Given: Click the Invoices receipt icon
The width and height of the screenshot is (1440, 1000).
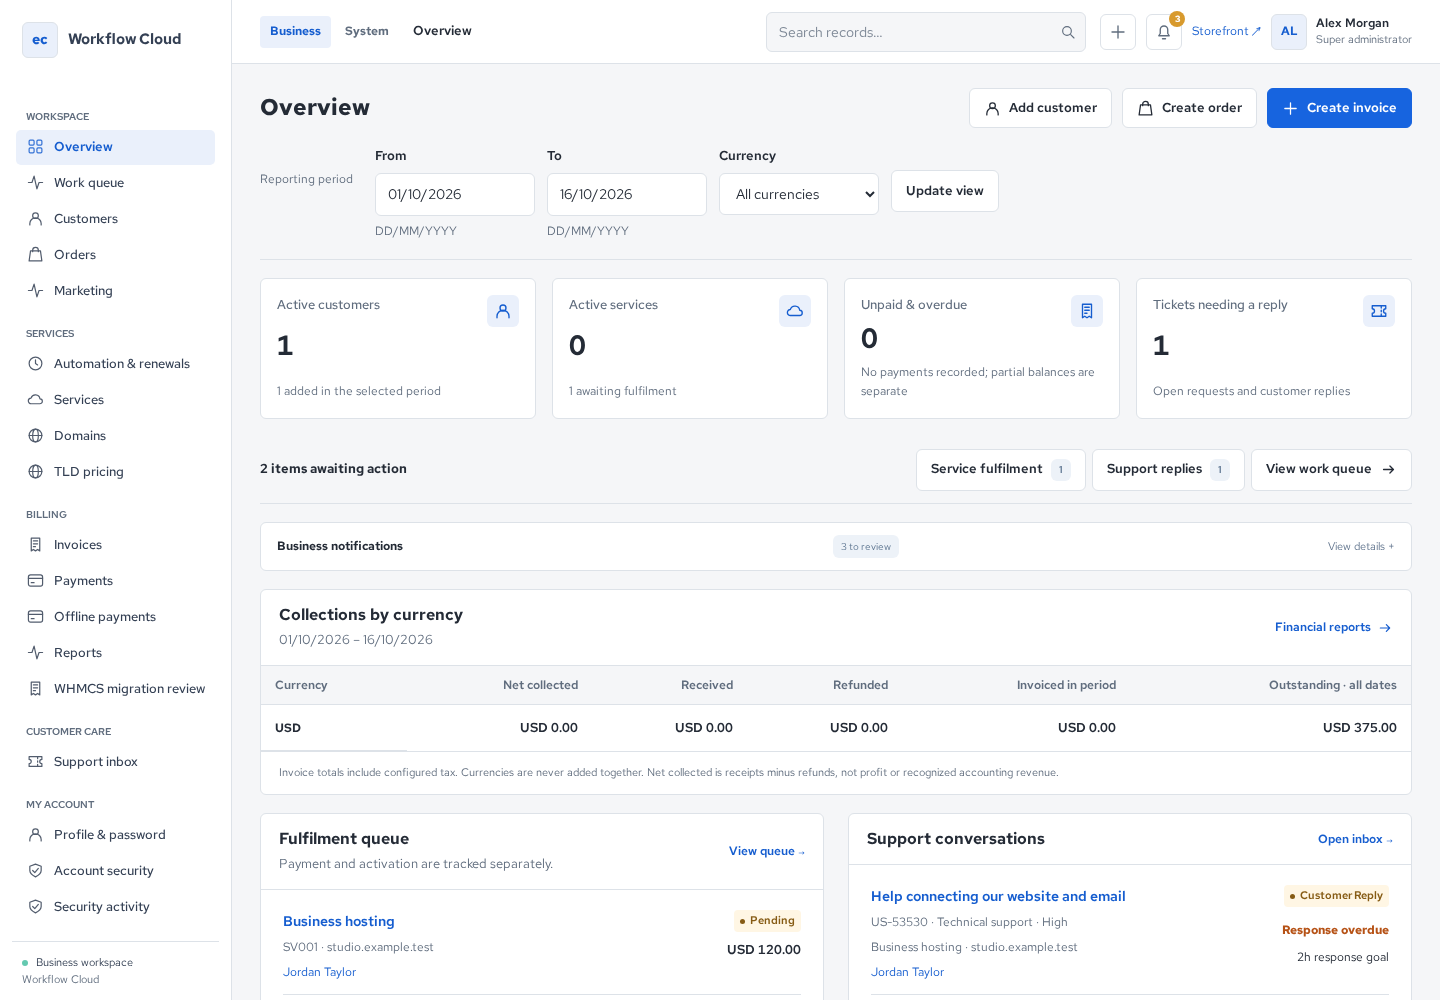Looking at the screenshot, I should click(x=36, y=545).
